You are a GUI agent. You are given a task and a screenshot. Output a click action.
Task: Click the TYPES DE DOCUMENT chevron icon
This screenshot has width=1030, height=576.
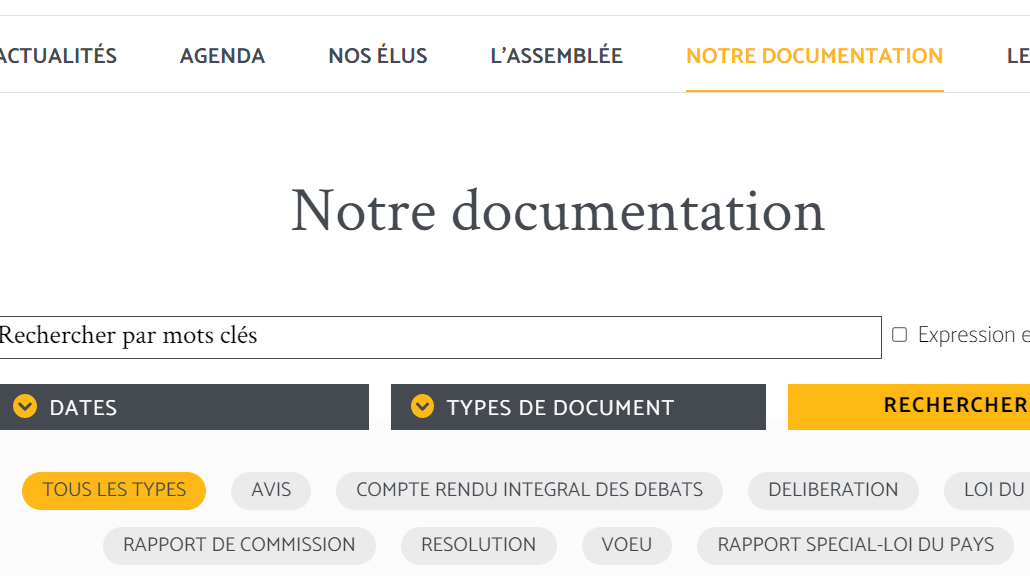point(422,407)
